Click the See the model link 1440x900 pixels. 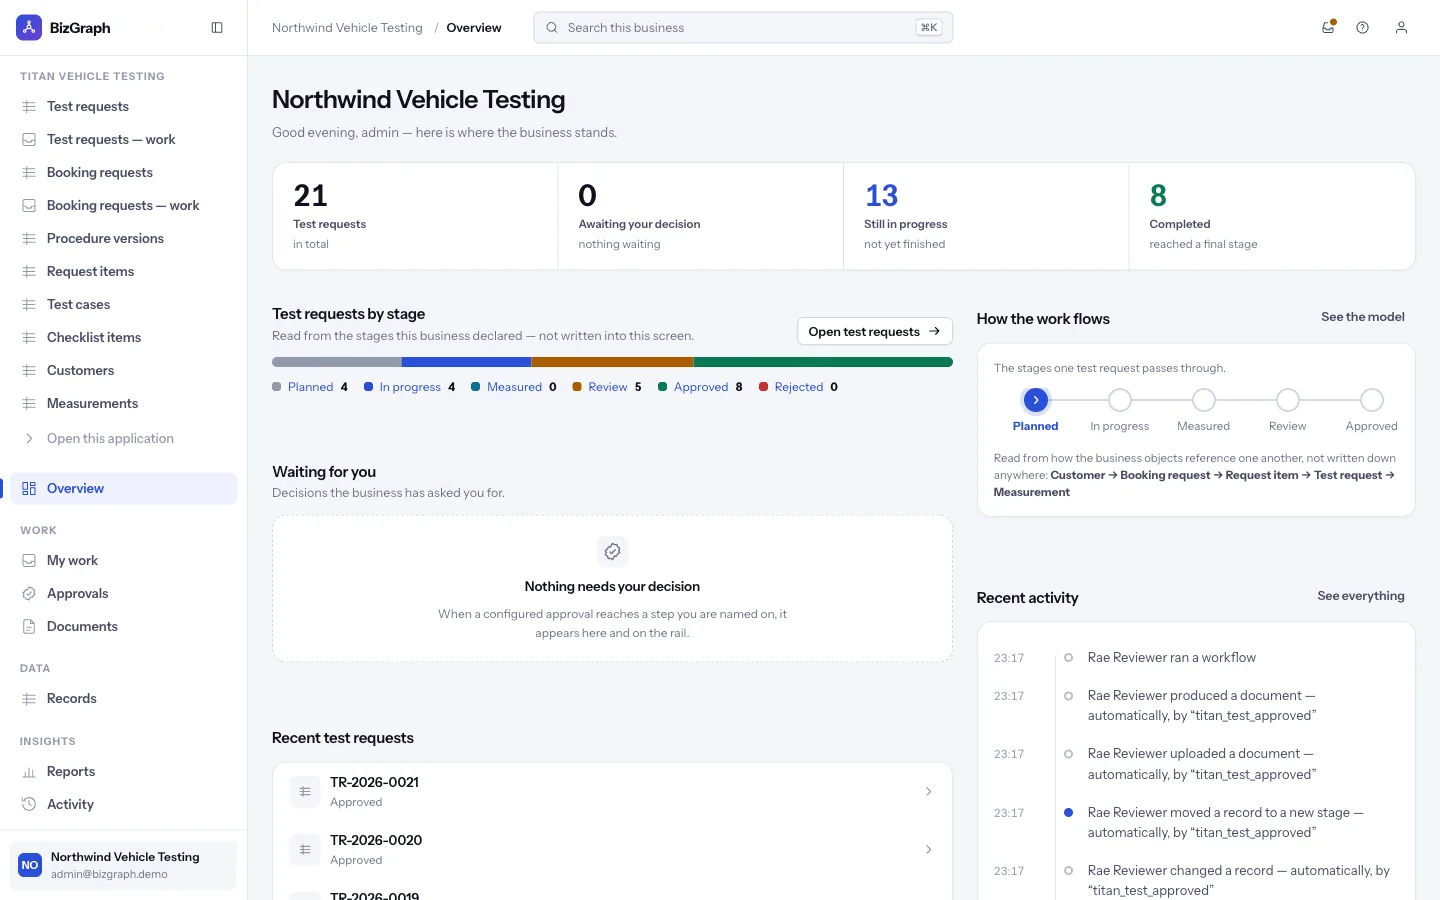(1363, 317)
